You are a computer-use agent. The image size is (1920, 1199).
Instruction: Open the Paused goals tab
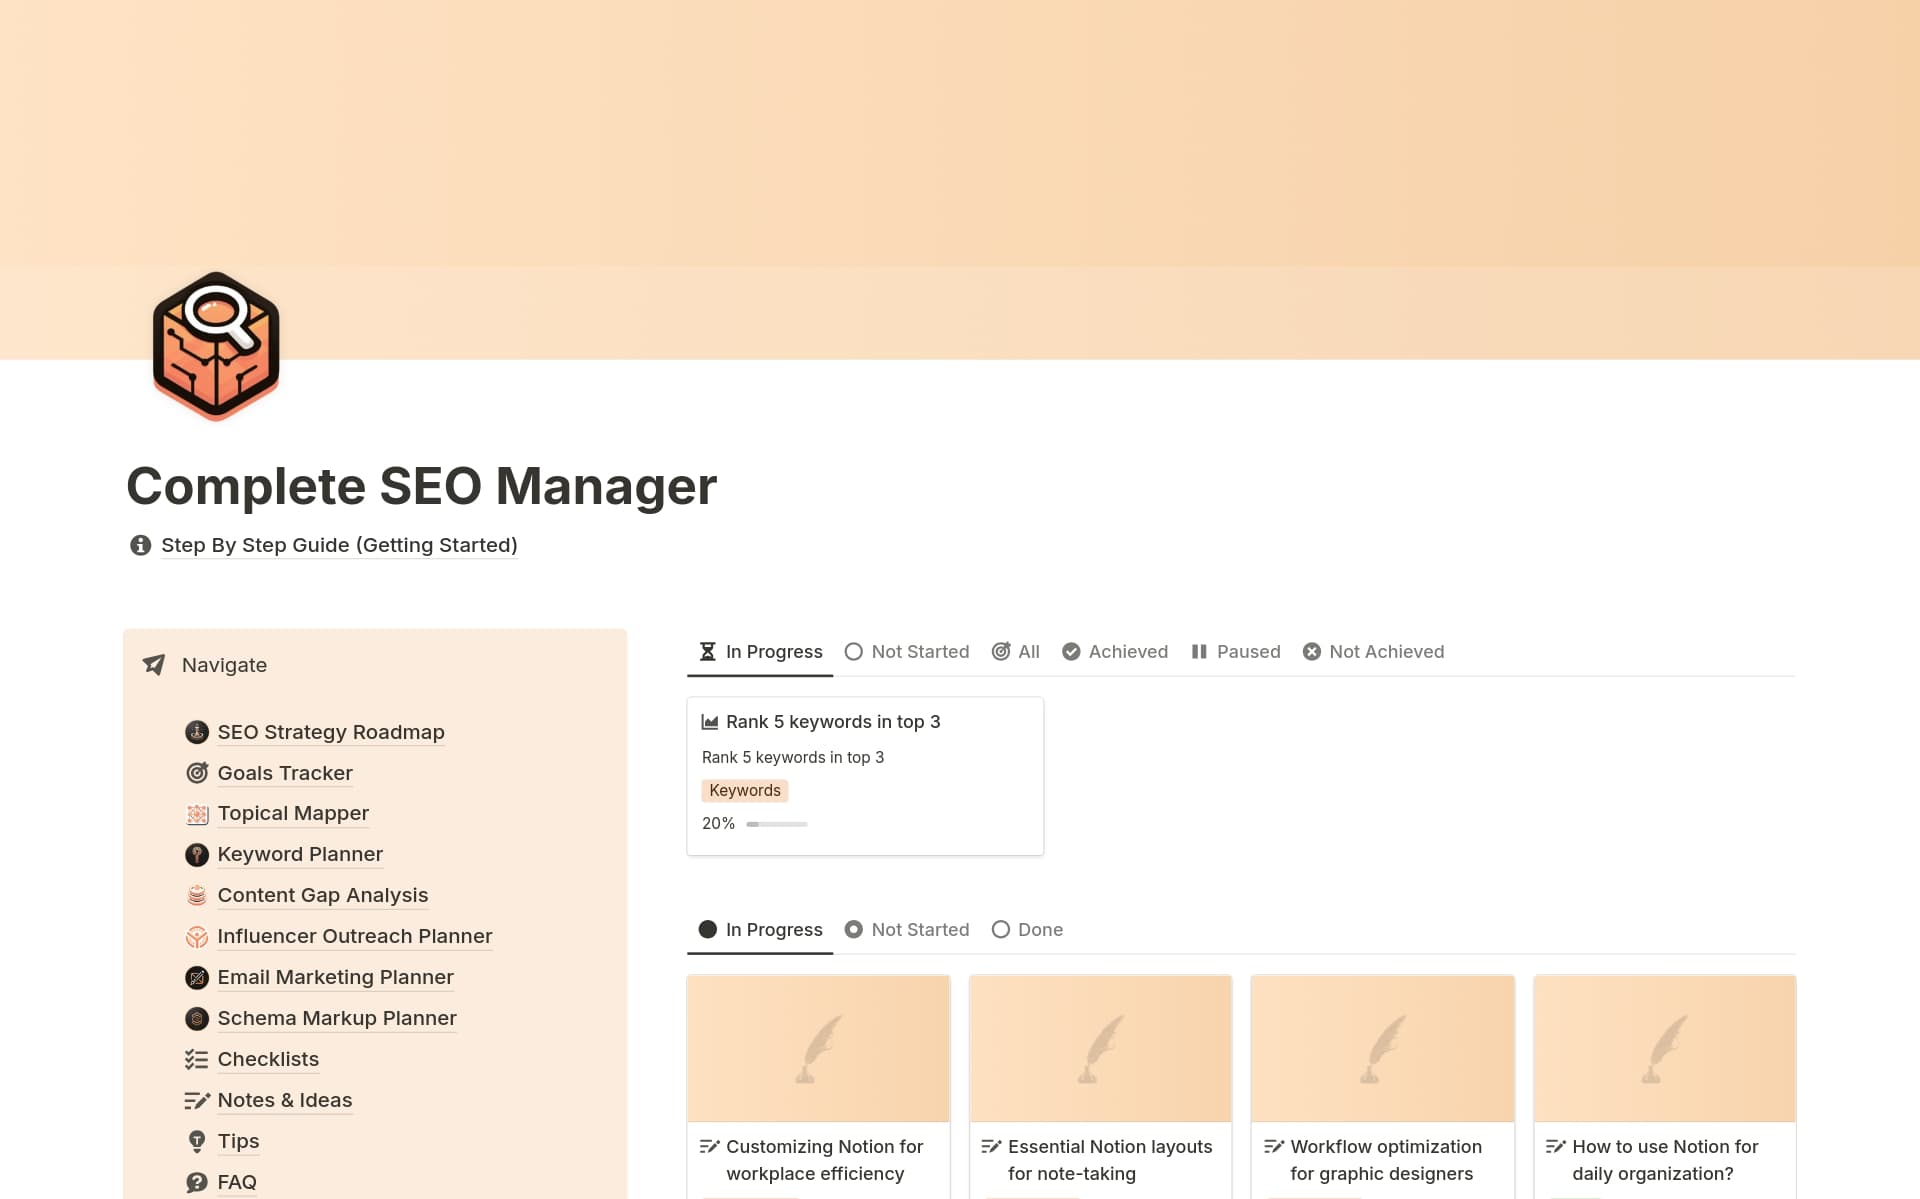(x=1236, y=651)
